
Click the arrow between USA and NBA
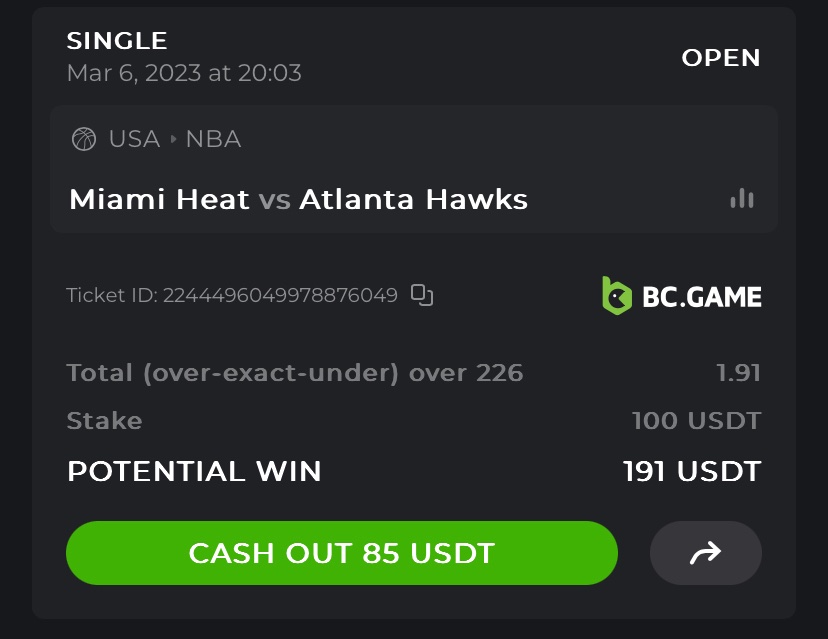point(173,139)
